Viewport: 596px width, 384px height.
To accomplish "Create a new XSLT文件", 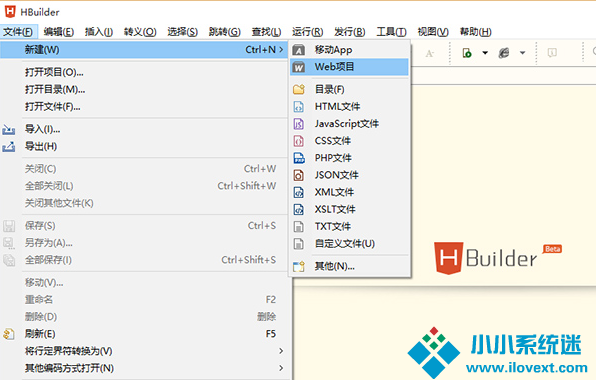I will [350, 209].
